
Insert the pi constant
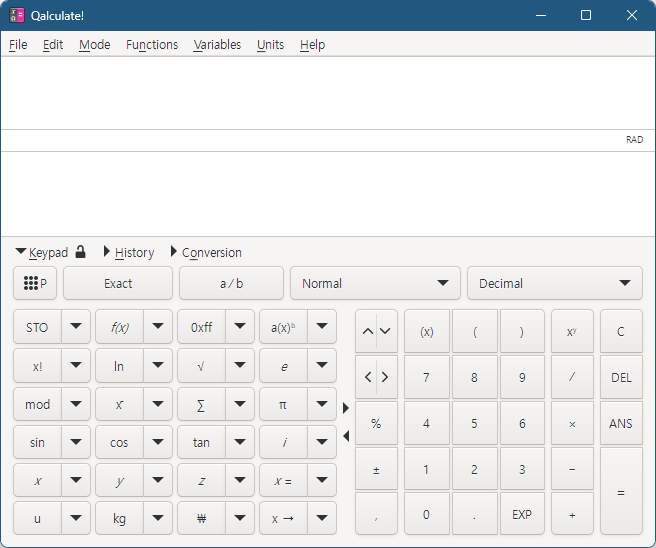pos(283,405)
